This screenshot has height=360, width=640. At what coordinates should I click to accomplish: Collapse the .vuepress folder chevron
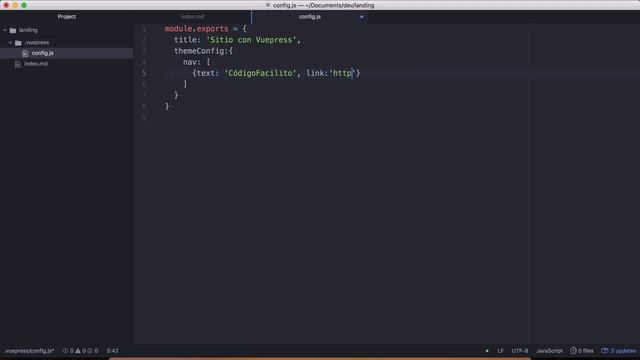pyautogui.click(x=10, y=42)
